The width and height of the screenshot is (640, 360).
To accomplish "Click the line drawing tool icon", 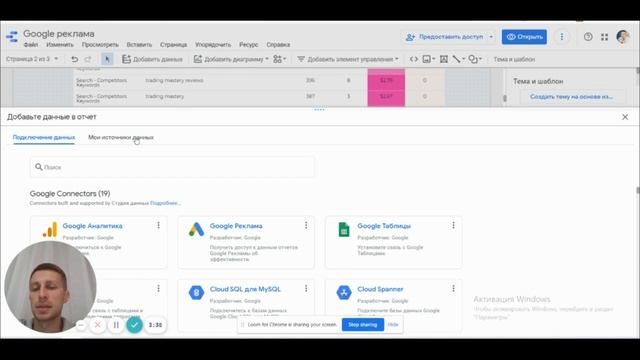I will 456,59.
